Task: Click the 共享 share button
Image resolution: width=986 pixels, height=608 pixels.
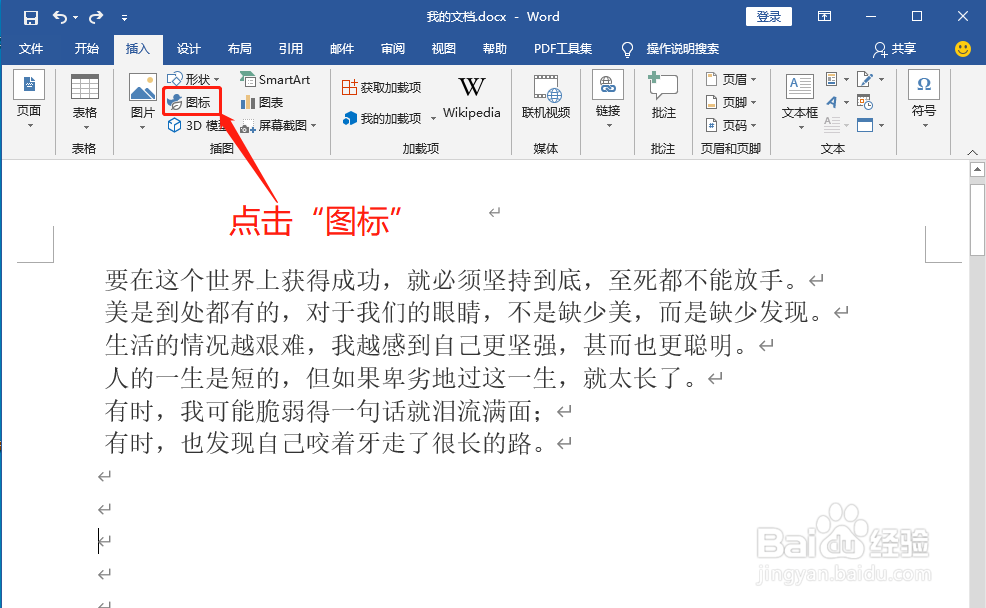Action: pos(895,48)
